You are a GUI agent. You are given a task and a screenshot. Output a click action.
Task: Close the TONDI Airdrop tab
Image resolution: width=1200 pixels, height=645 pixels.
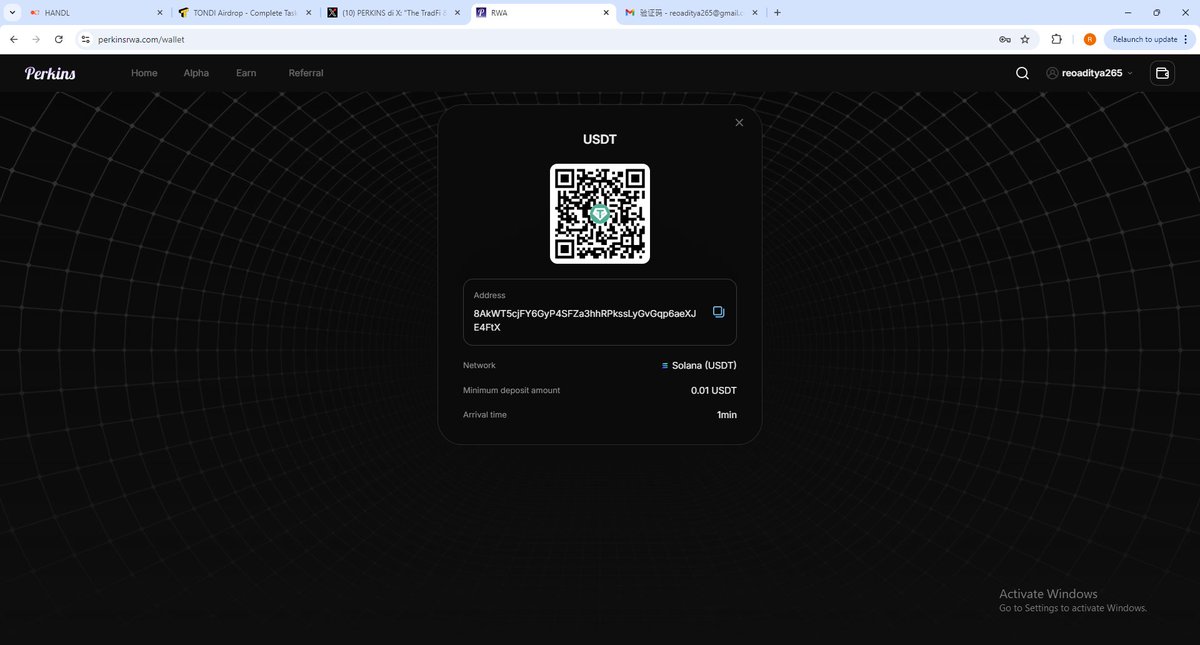[309, 12]
